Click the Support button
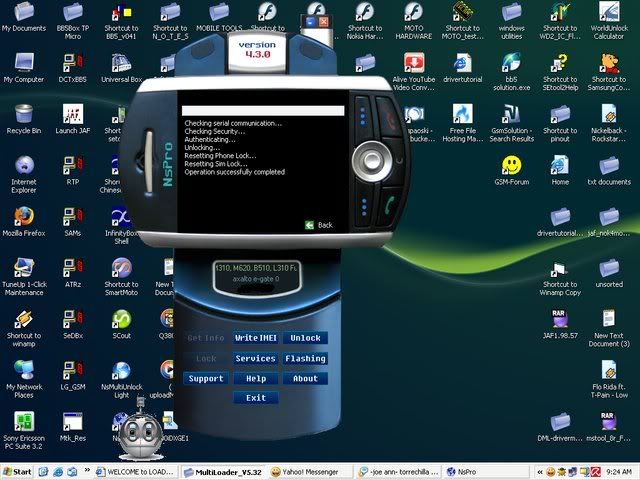Viewport: 640px width, 480px height. [206, 378]
